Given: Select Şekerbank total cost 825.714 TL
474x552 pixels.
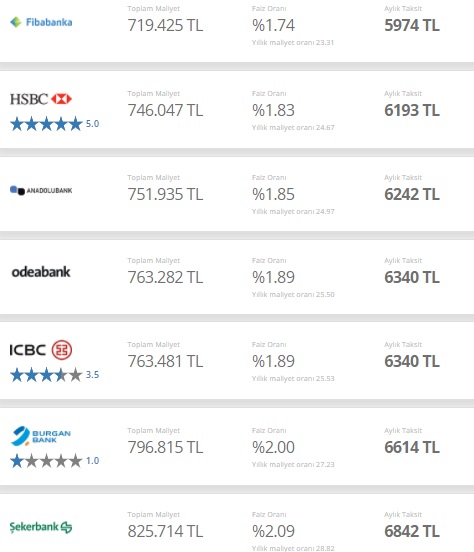Looking at the screenshot, I should click(165, 531).
